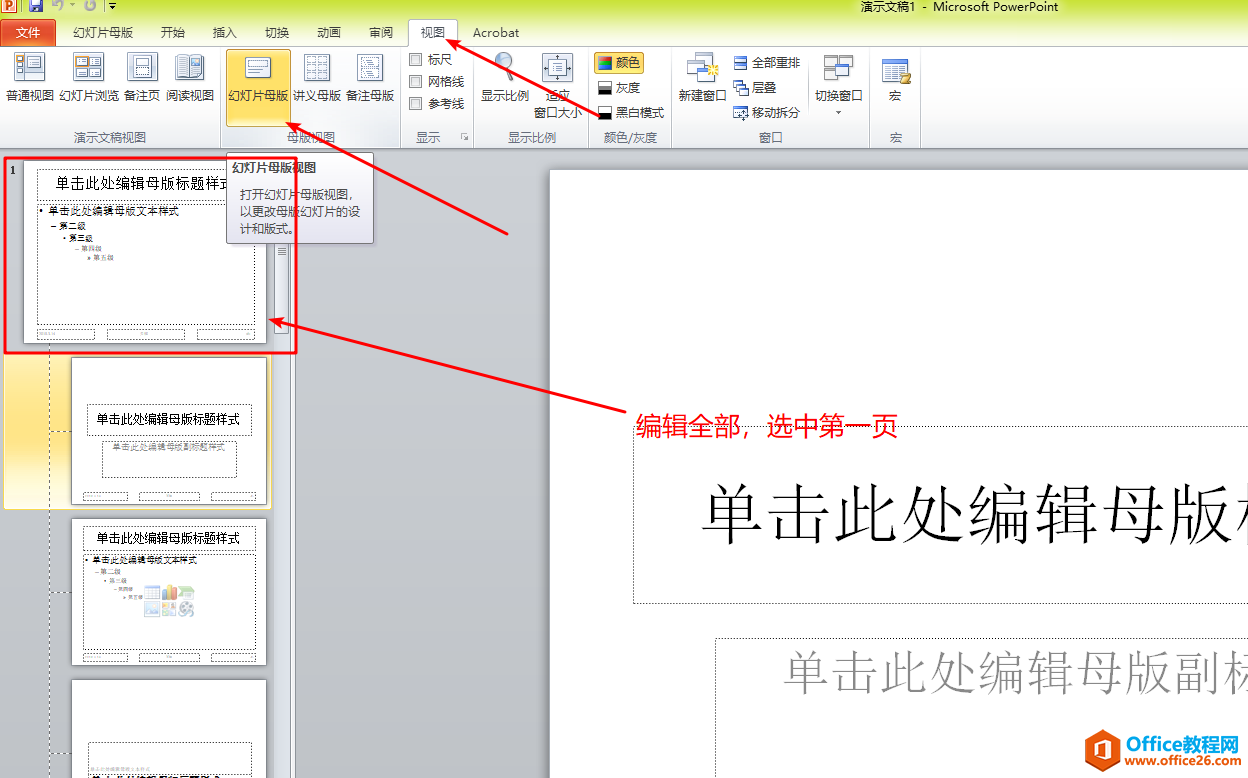Image resolution: width=1248 pixels, height=778 pixels.
Task: Open 幻灯片浏览 slide sorter view
Action: 89,78
